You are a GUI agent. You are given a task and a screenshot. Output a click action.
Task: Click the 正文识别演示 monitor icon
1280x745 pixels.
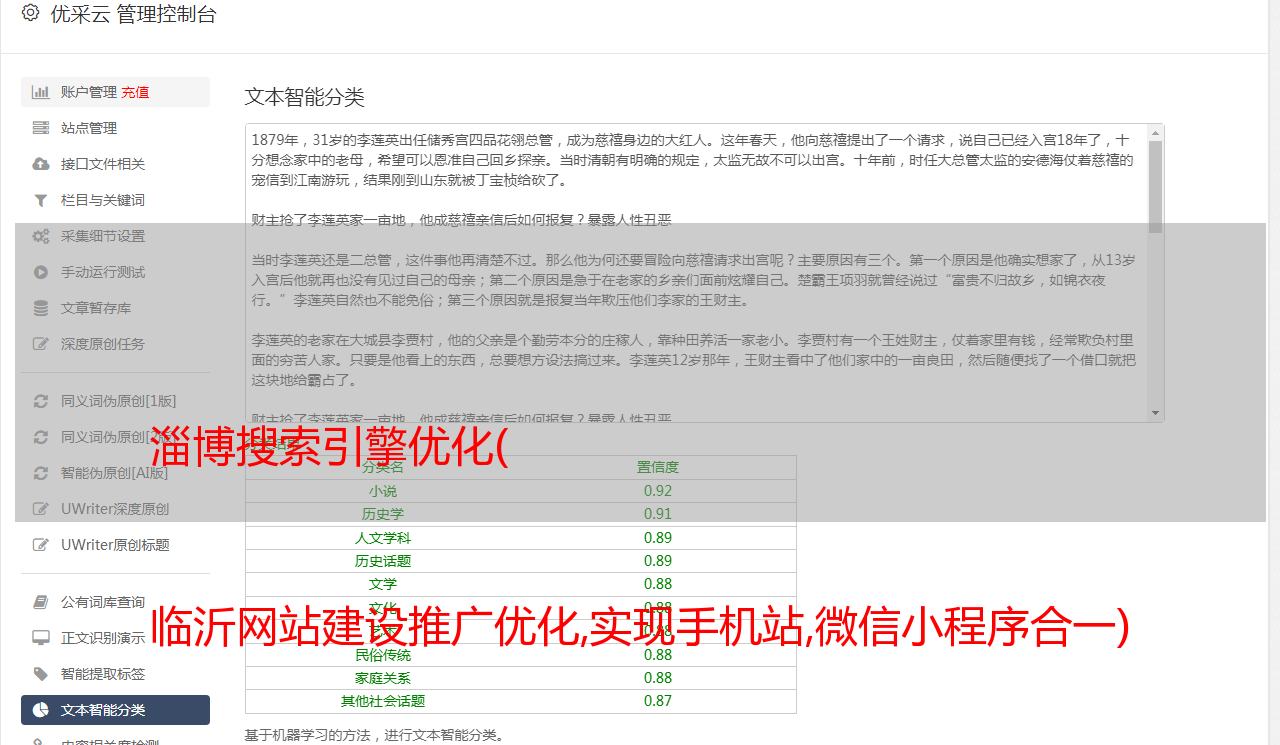point(41,638)
